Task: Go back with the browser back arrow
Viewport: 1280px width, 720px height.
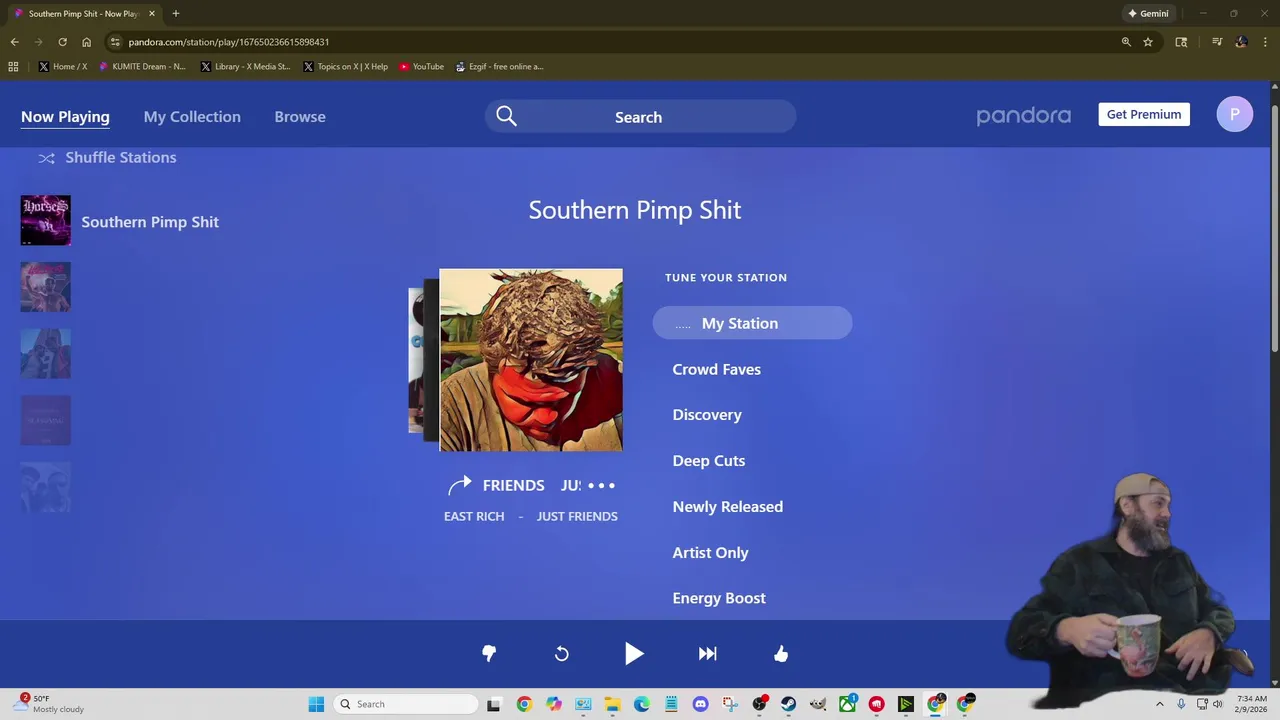Action: (14, 42)
